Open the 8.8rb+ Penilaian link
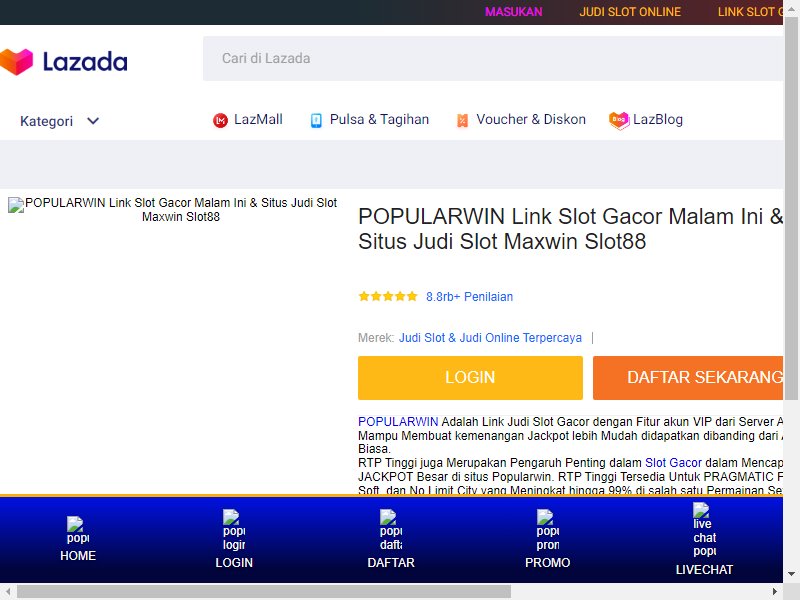 coord(469,296)
